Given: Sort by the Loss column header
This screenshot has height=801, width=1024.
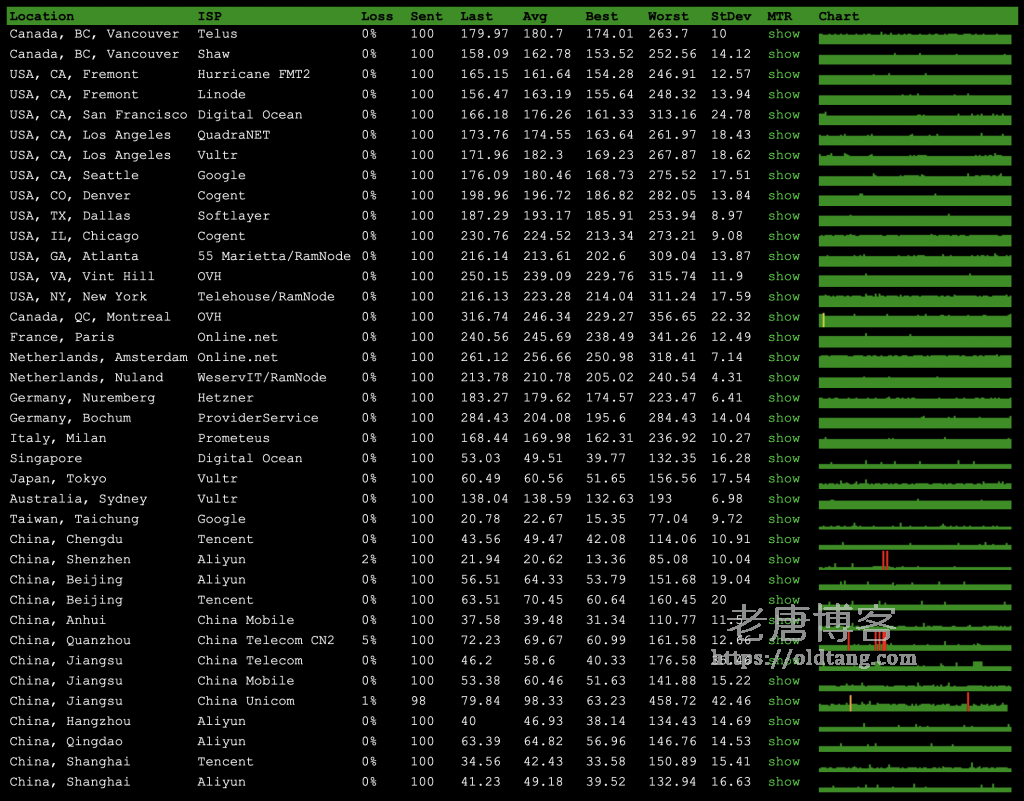Looking at the screenshot, I should click(377, 16).
